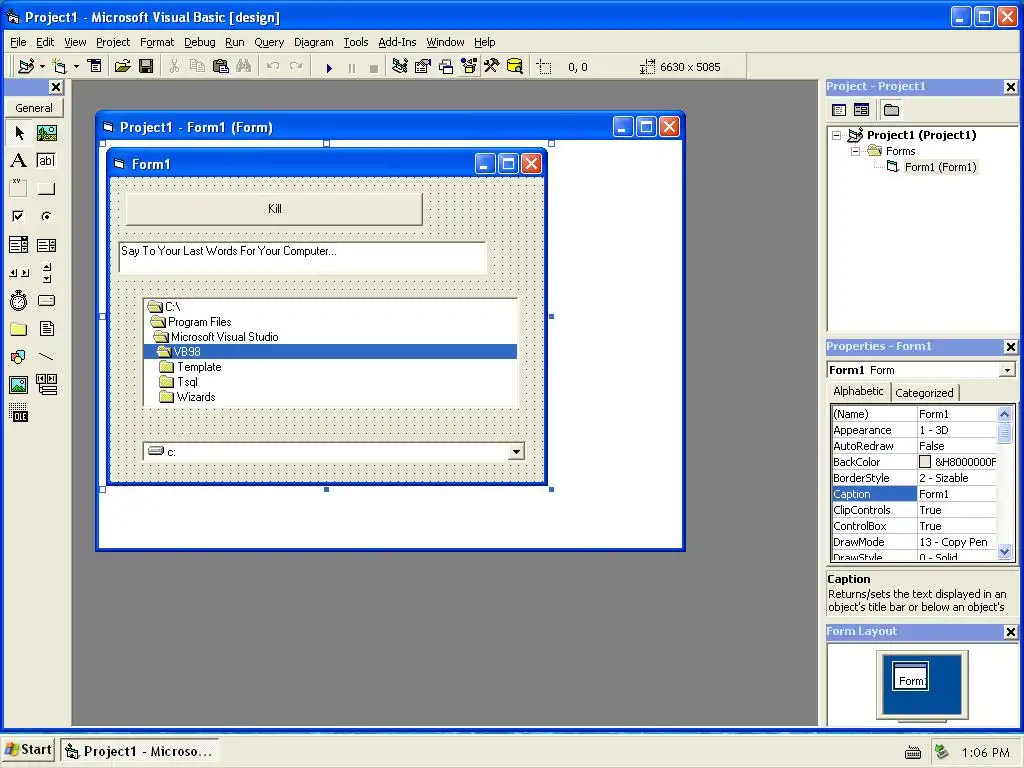Image resolution: width=1024 pixels, height=768 pixels.
Task: Click the BackColor color swatch
Action: pyautogui.click(x=925, y=462)
